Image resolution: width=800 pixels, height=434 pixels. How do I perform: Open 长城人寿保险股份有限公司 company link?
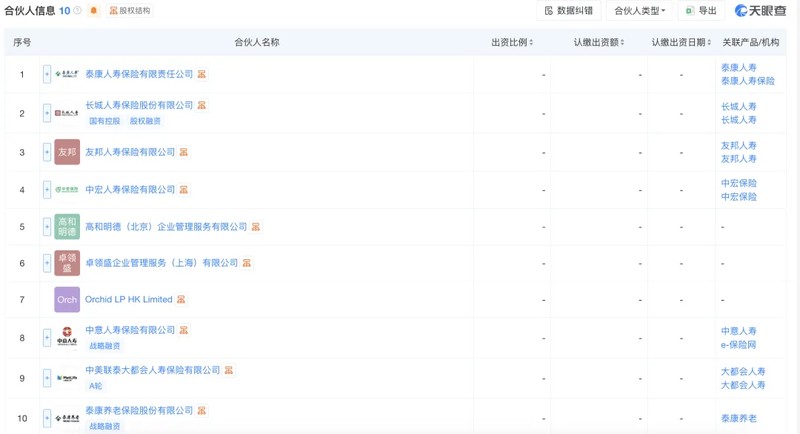[x=139, y=105]
